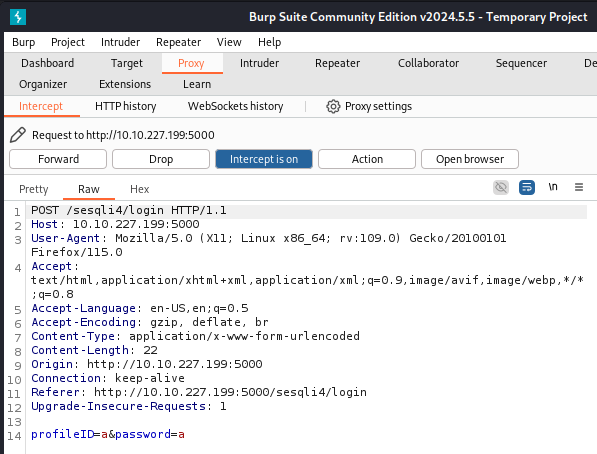The height and width of the screenshot is (454, 597).
Task: Toggle hide non-printable characters eye icon
Action: tap(501, 187)
